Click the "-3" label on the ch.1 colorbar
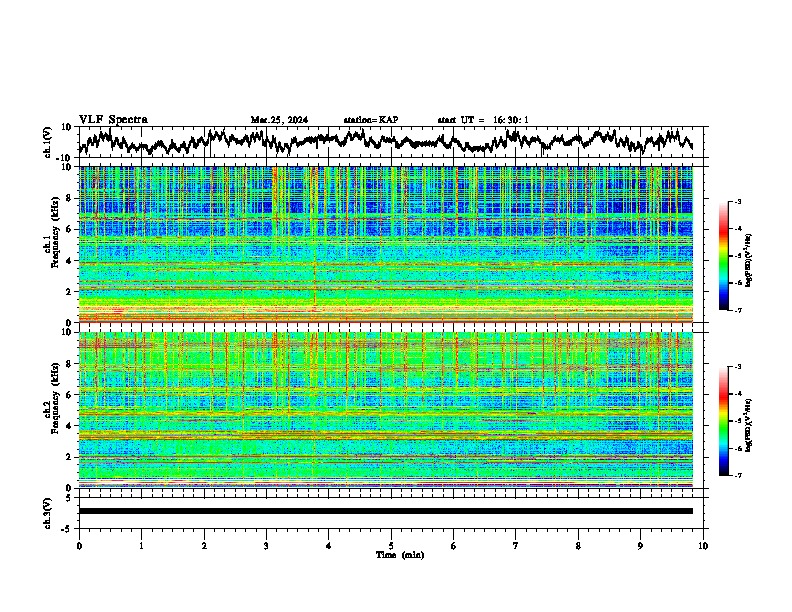The image size is (792, 612). (x=737, y=201)
